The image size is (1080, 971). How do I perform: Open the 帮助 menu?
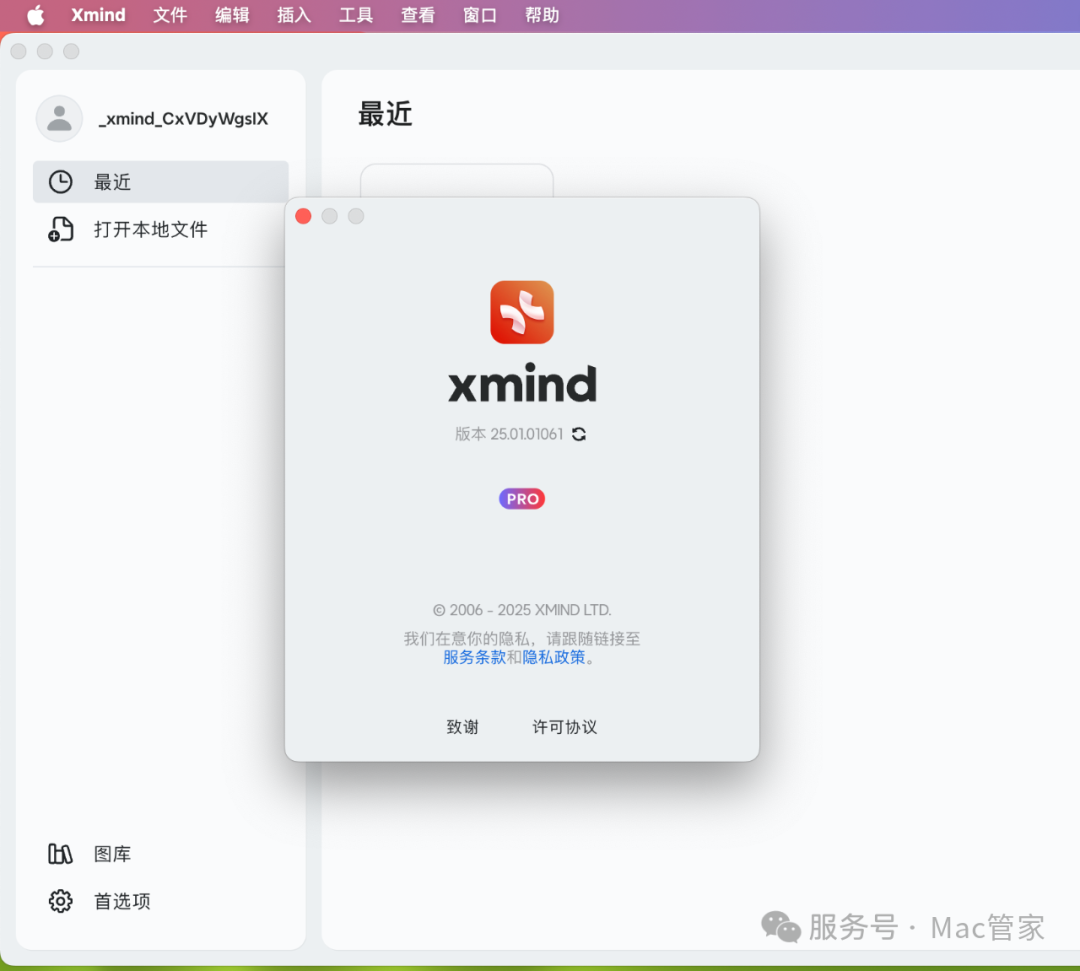point(542,15)
